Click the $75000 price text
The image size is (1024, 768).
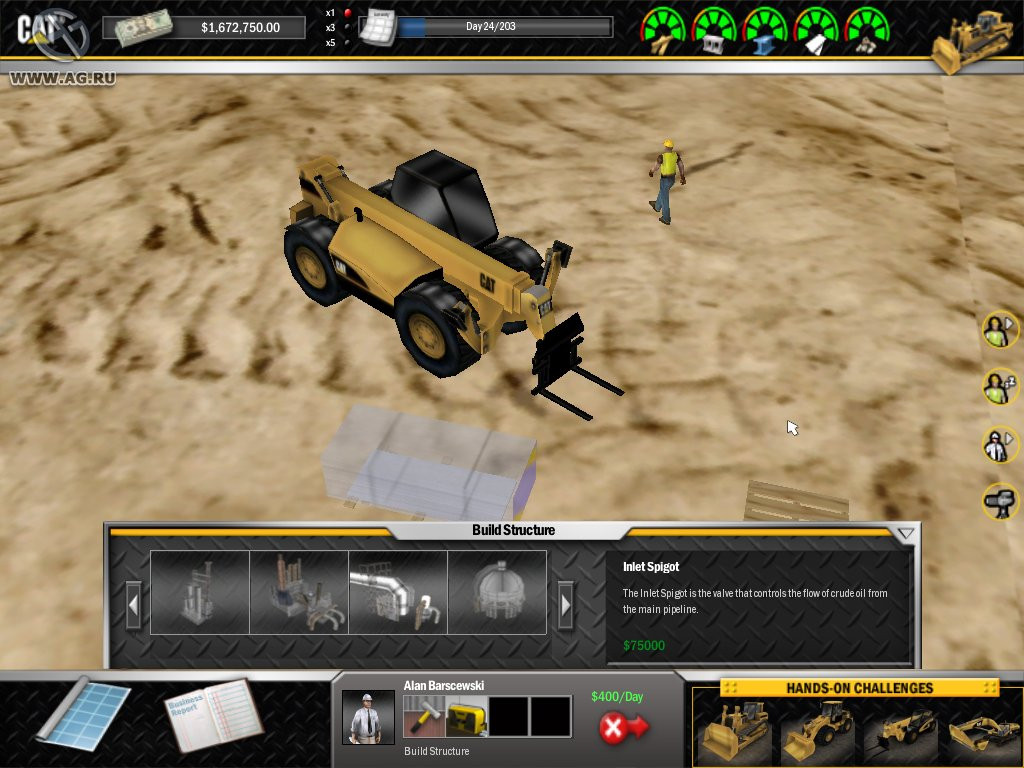[644, 645]
